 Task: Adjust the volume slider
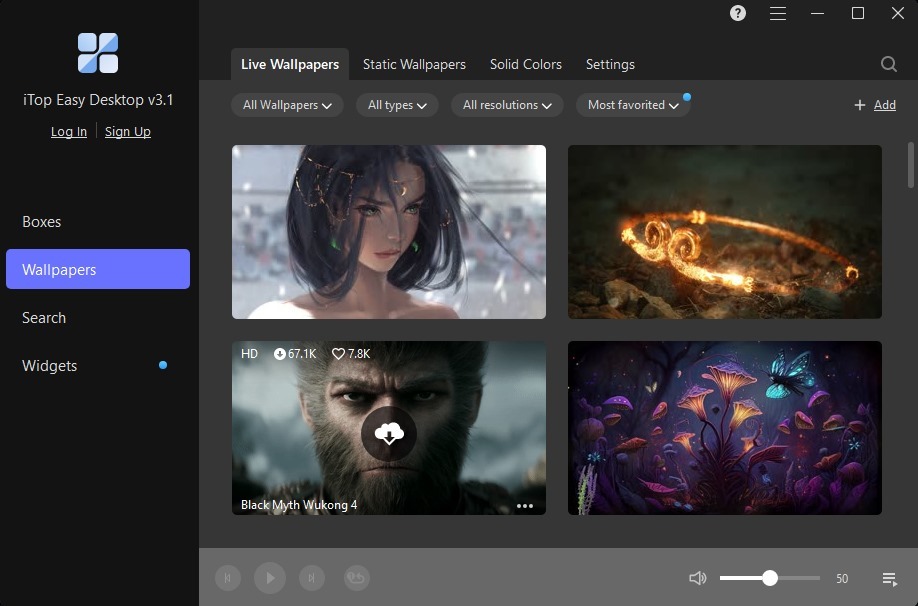coord(770,578)
